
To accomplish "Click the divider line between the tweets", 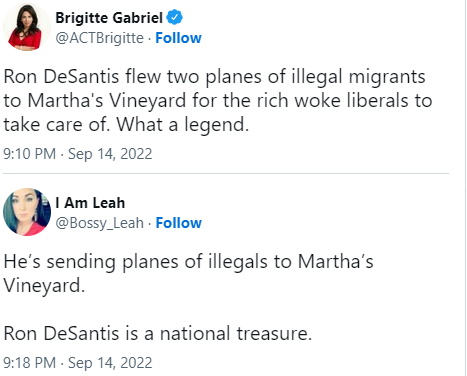I will click(x=226, y=173).
